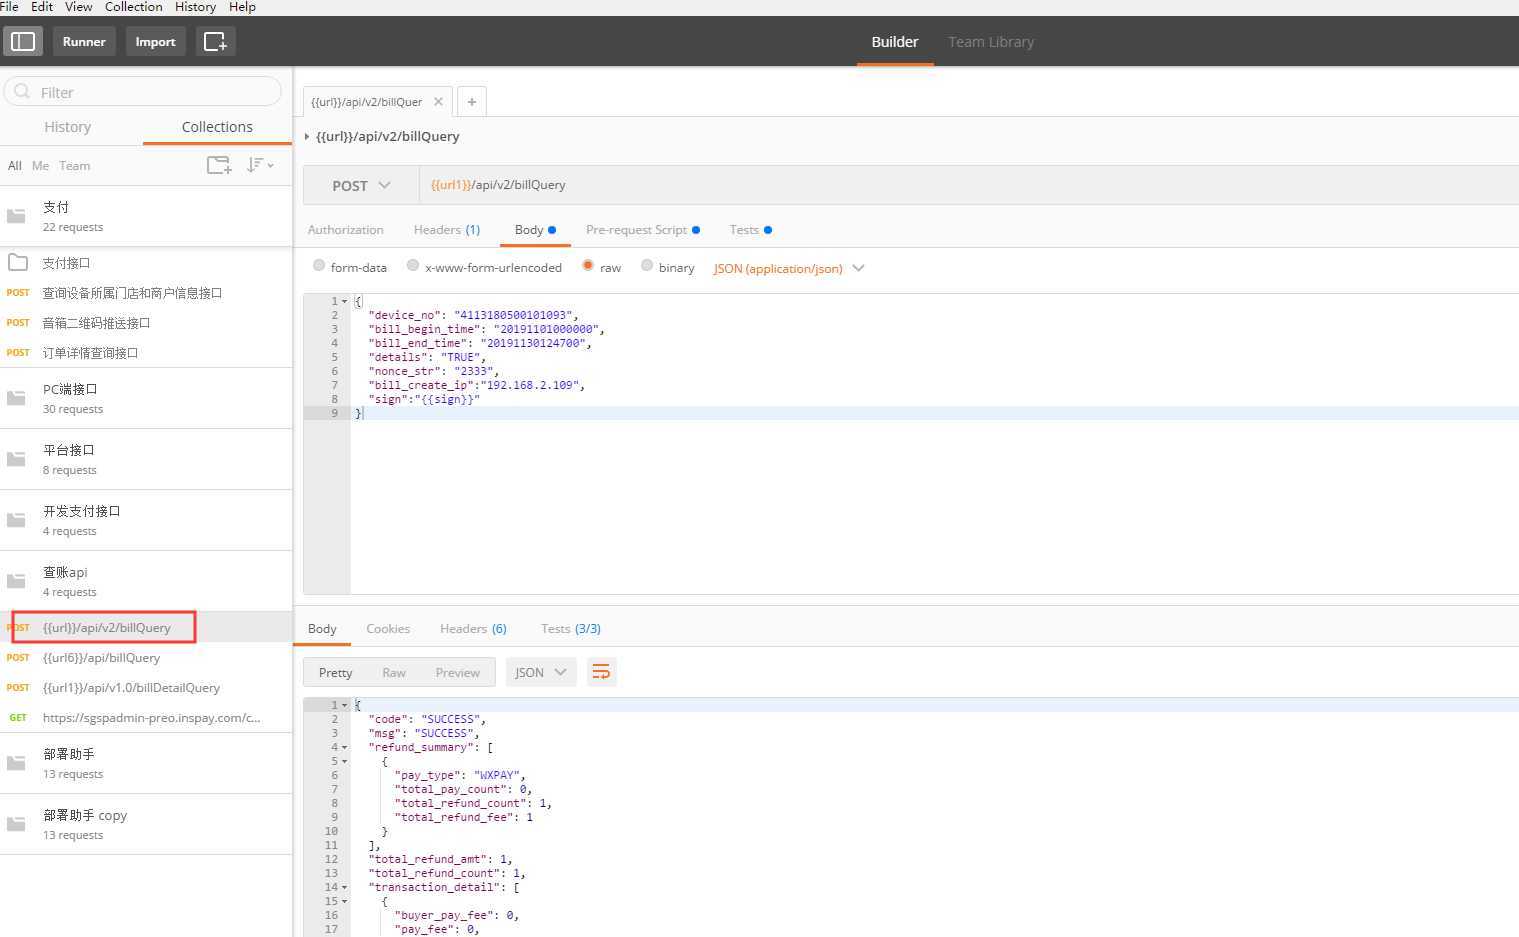Screen dimensions: 1519x937
Task: Select x-www-form-urlencoded body type
Action: [413, 266]
